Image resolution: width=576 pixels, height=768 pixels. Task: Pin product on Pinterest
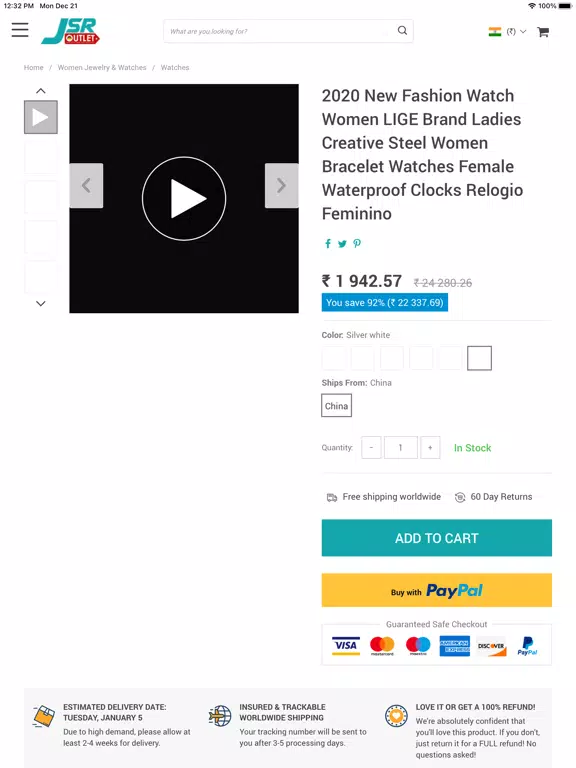357,243
